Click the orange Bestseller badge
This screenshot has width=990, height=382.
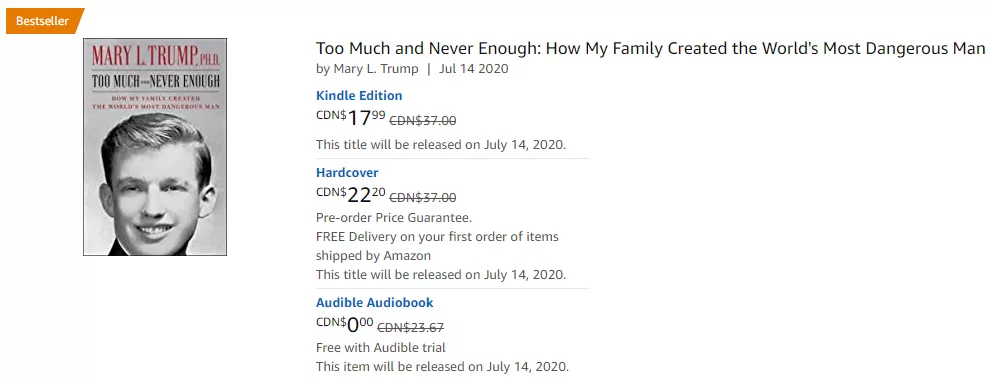pos(44,21)
